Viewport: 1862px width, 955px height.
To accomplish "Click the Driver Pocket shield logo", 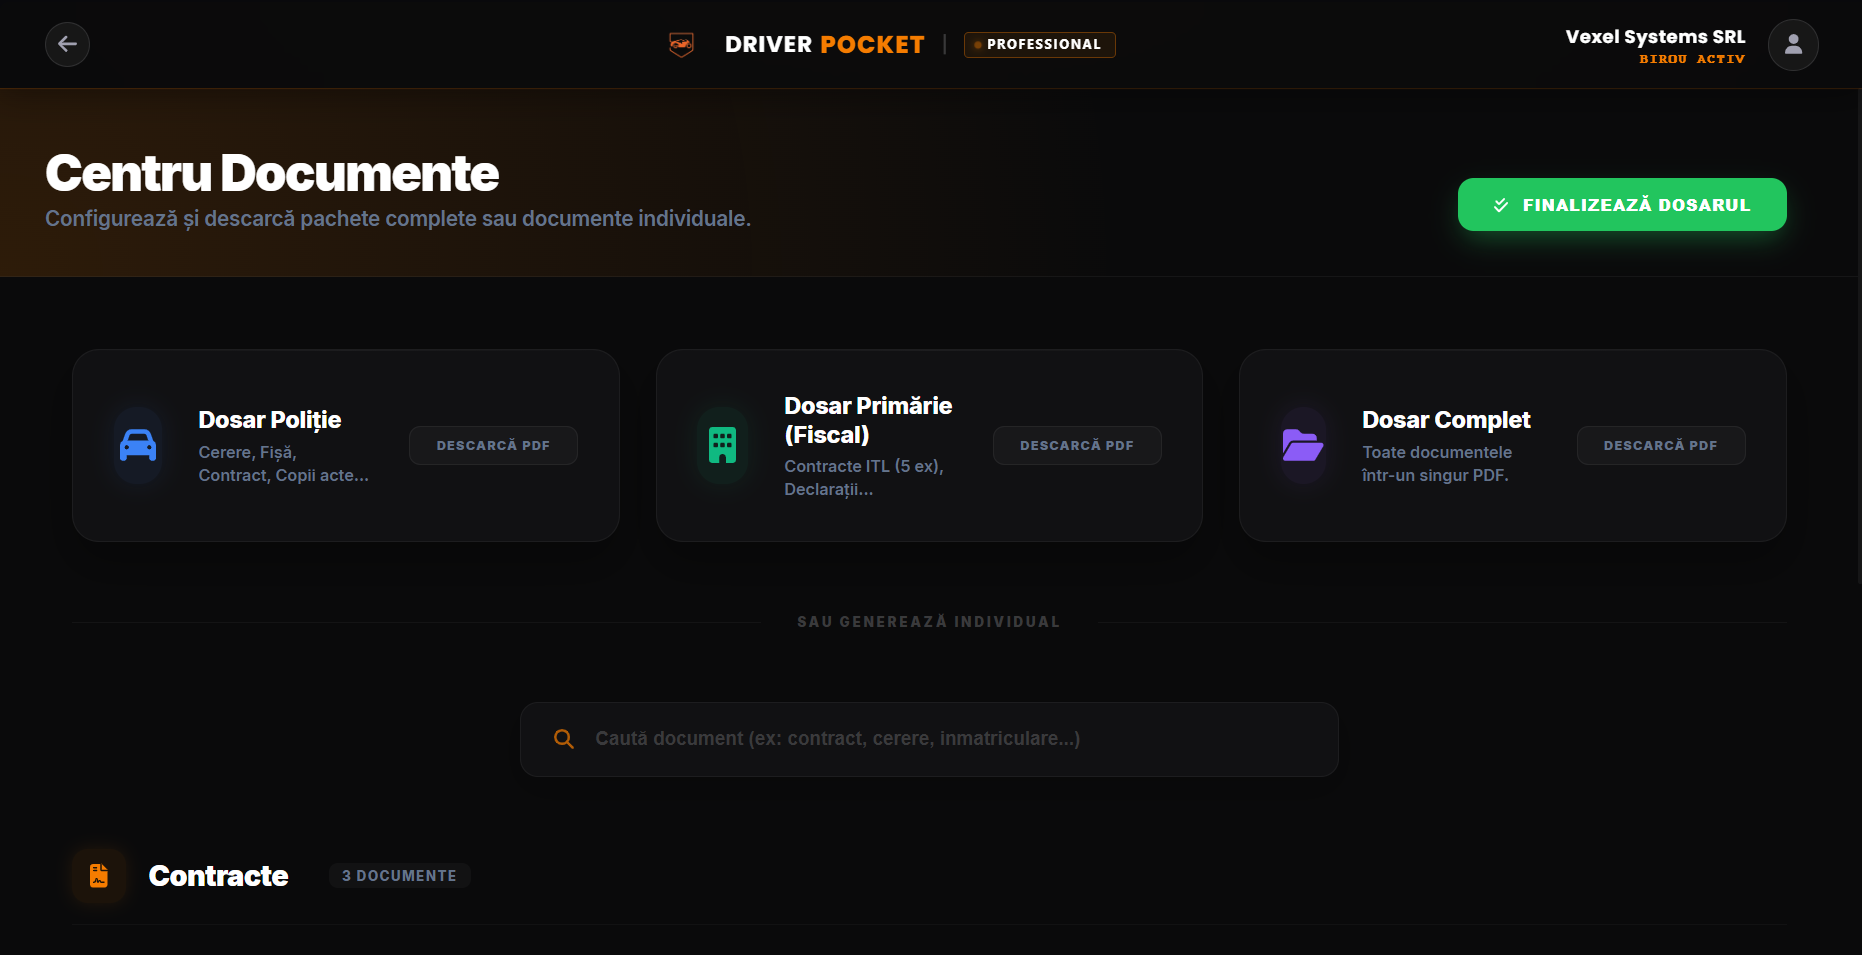I will 681,44.
